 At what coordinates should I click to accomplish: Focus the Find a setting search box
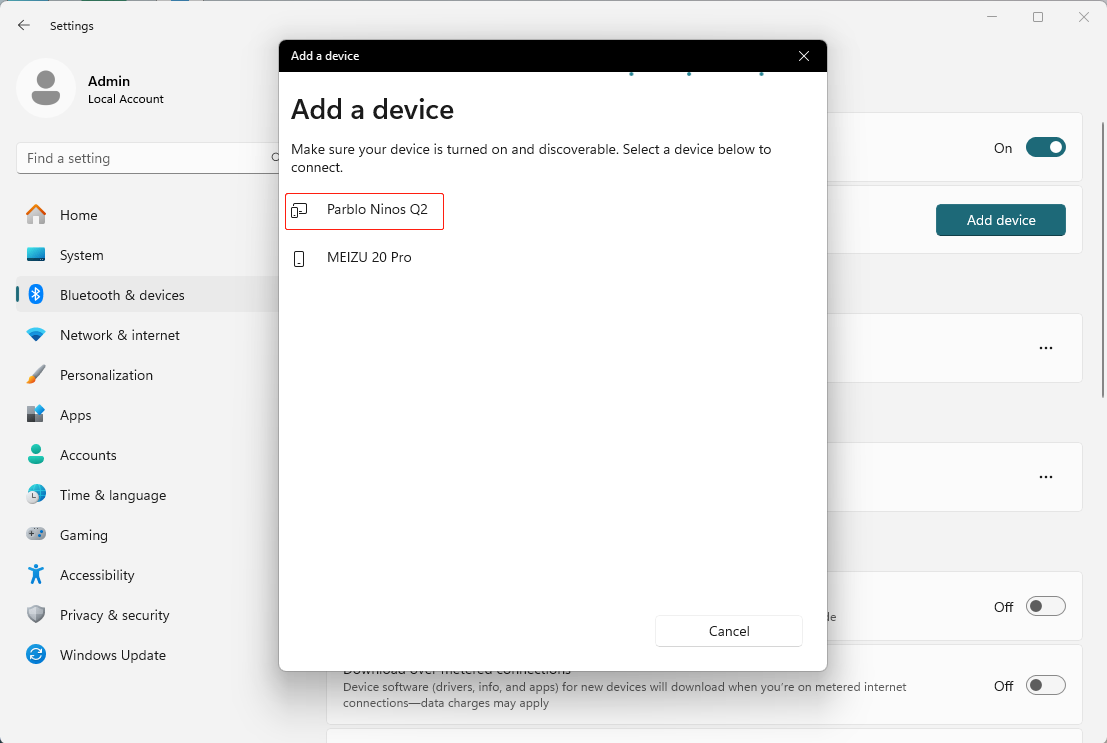click(x=148, y=158)
